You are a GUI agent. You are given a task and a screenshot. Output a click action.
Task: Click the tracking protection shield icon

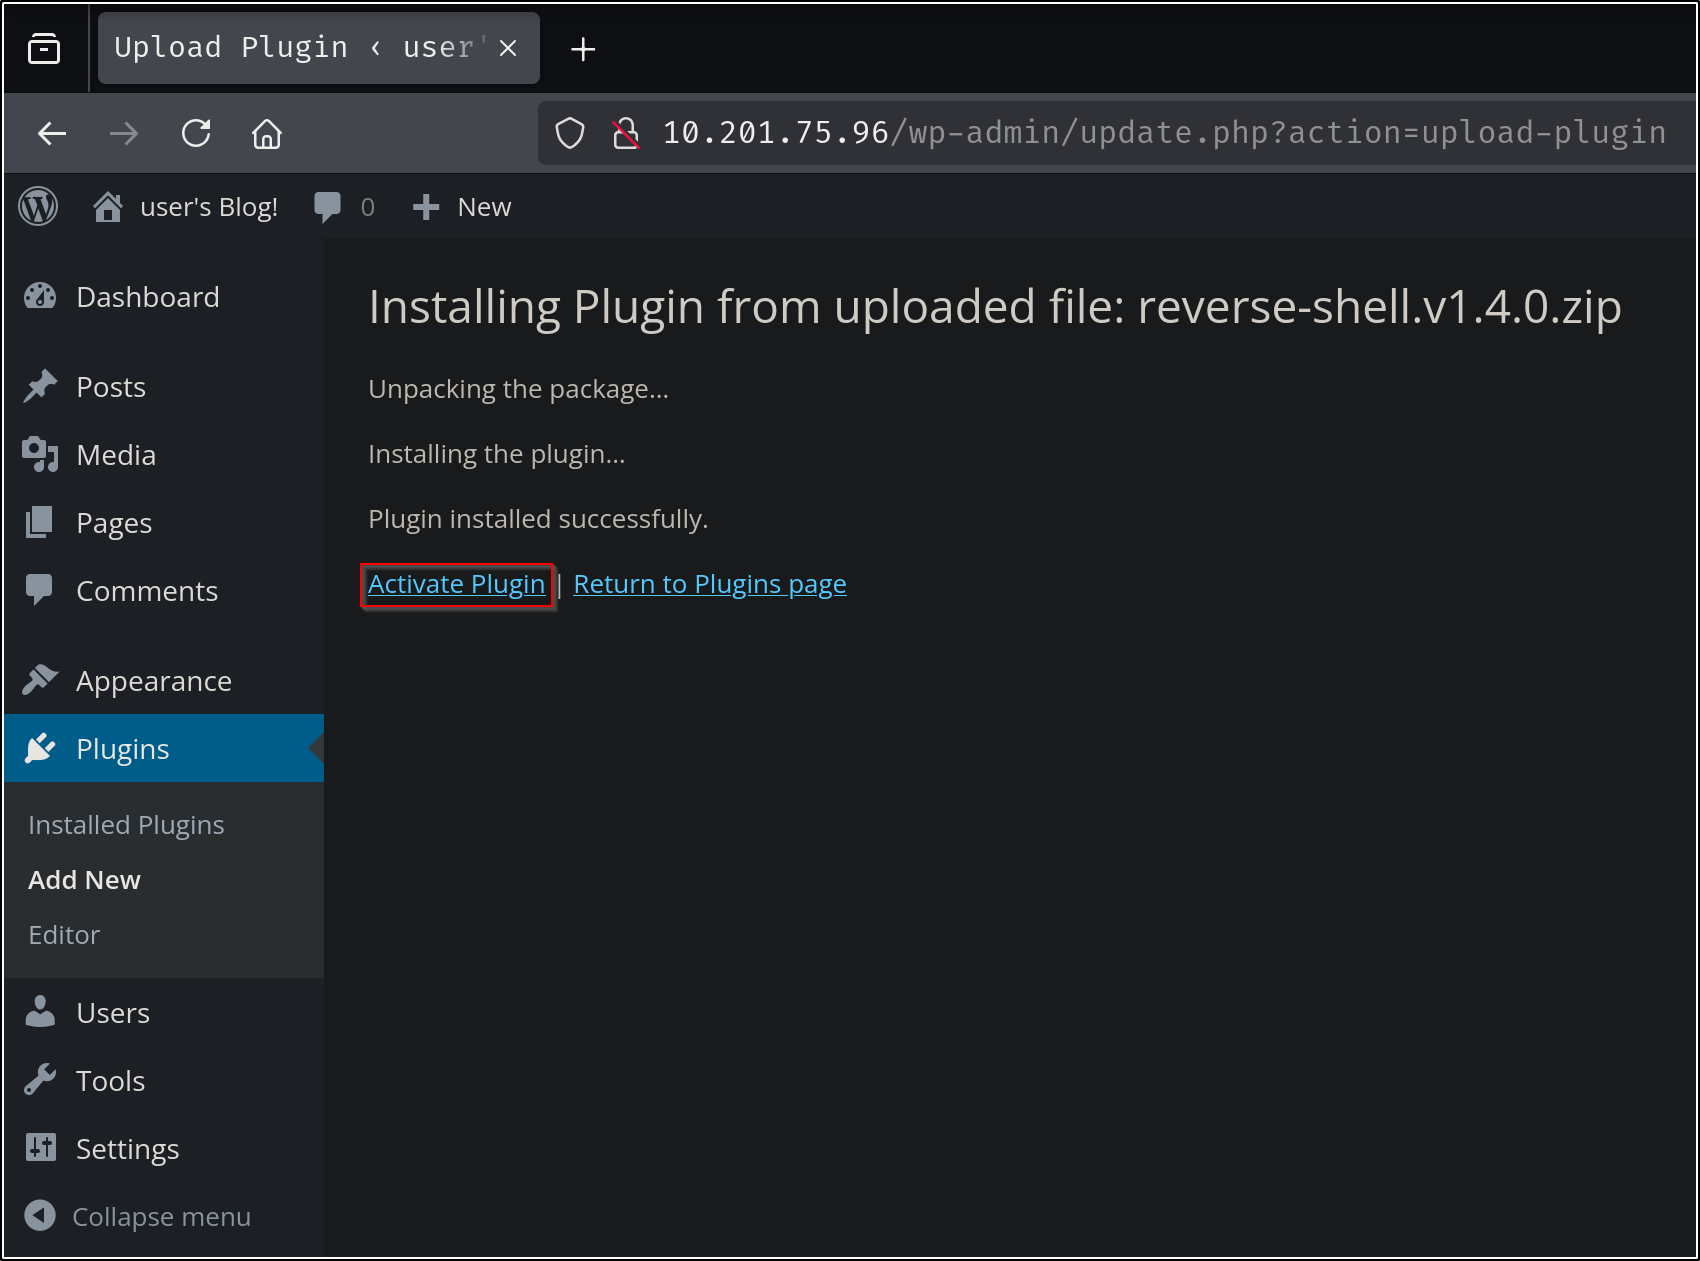(x=570, y=133)
